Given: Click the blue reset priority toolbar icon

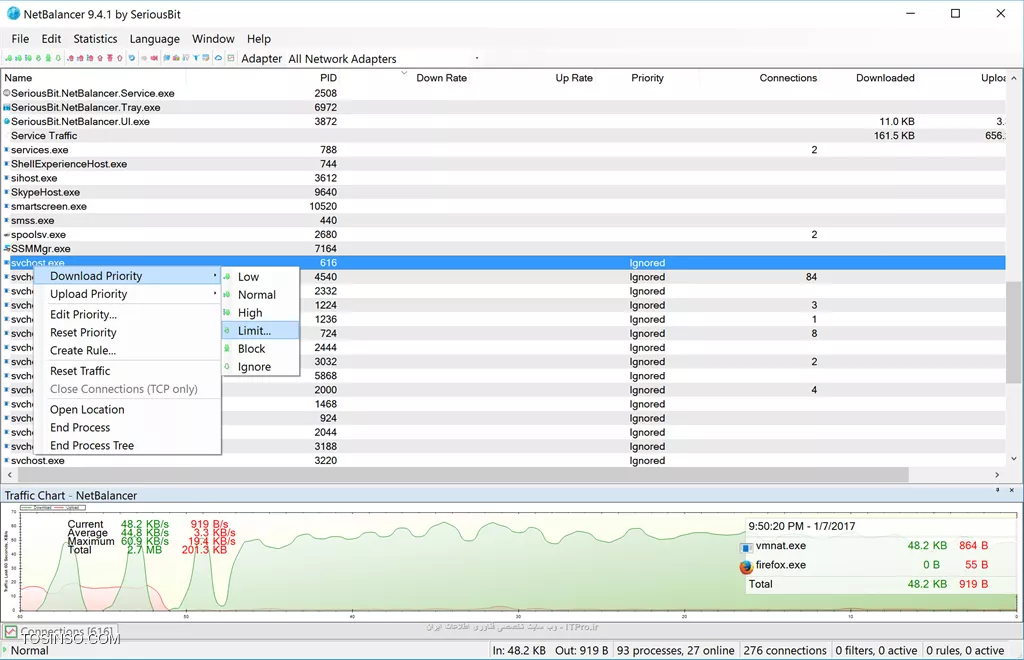Looking at the screenshot, I should pos(131,58).
